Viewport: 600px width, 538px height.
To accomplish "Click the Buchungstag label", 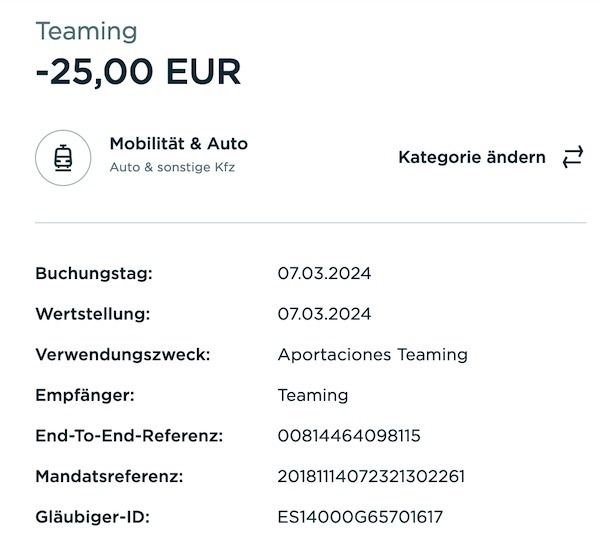I will click(x=94, y=274).
